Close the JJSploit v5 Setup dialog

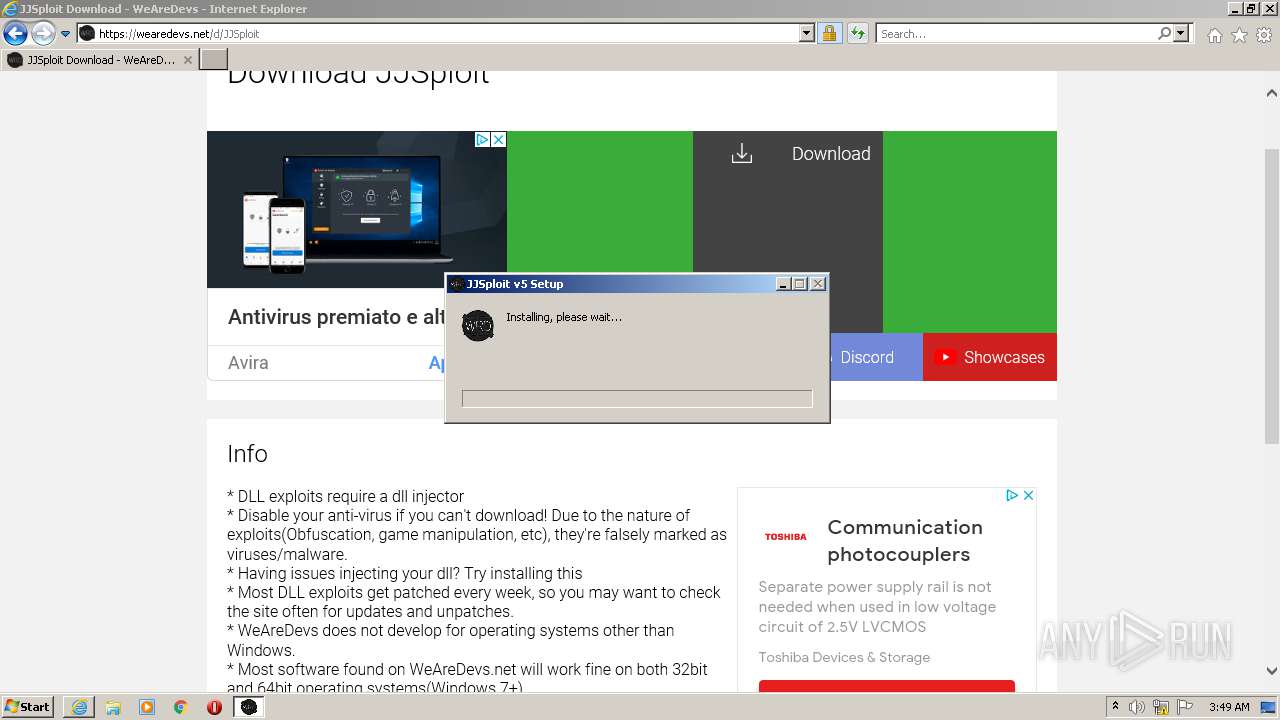[x=818, y=284]
